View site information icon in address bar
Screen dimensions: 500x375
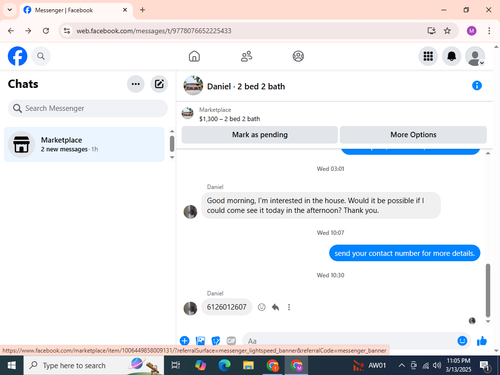click(67, 31)
